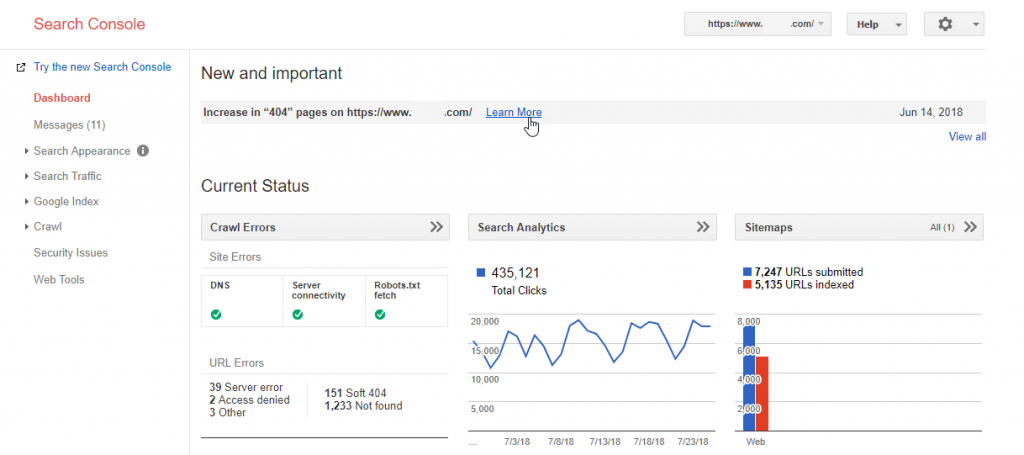Click the Server connectivity green check icon

click(x=298, y=315)
